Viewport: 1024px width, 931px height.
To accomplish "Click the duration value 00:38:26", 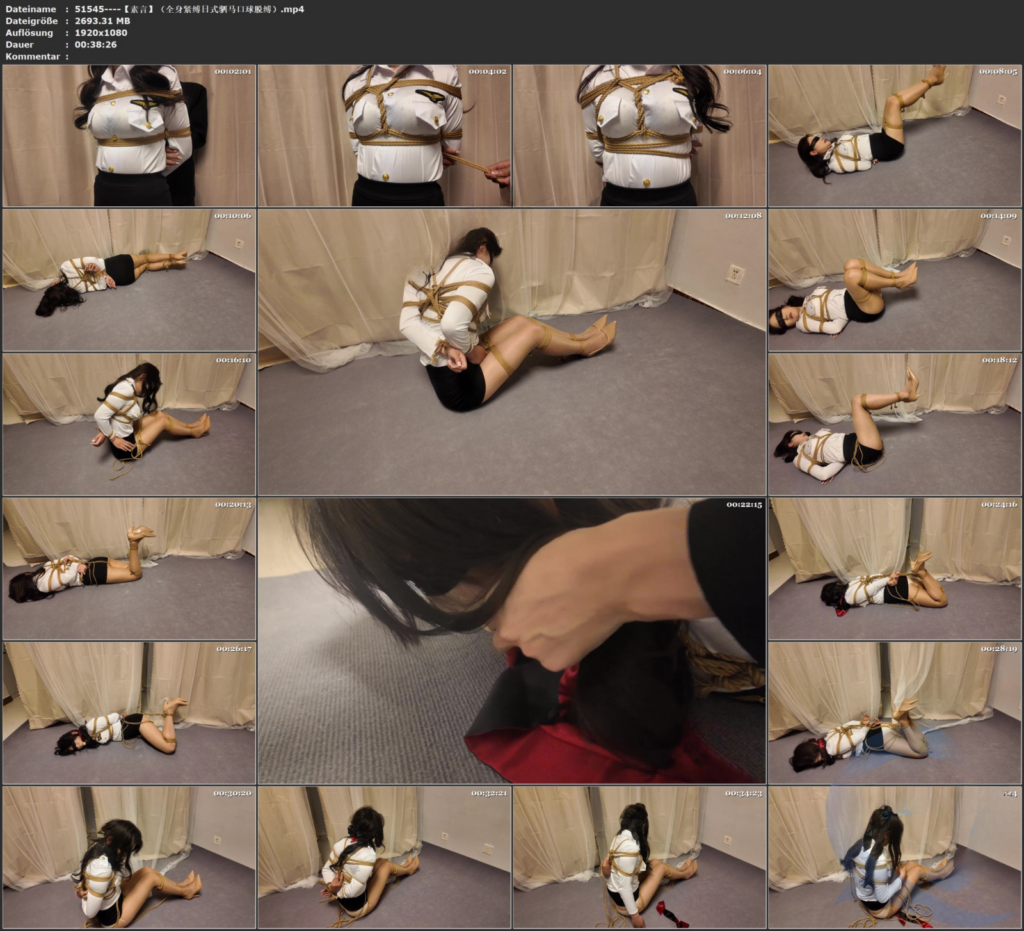I will 95,44.
